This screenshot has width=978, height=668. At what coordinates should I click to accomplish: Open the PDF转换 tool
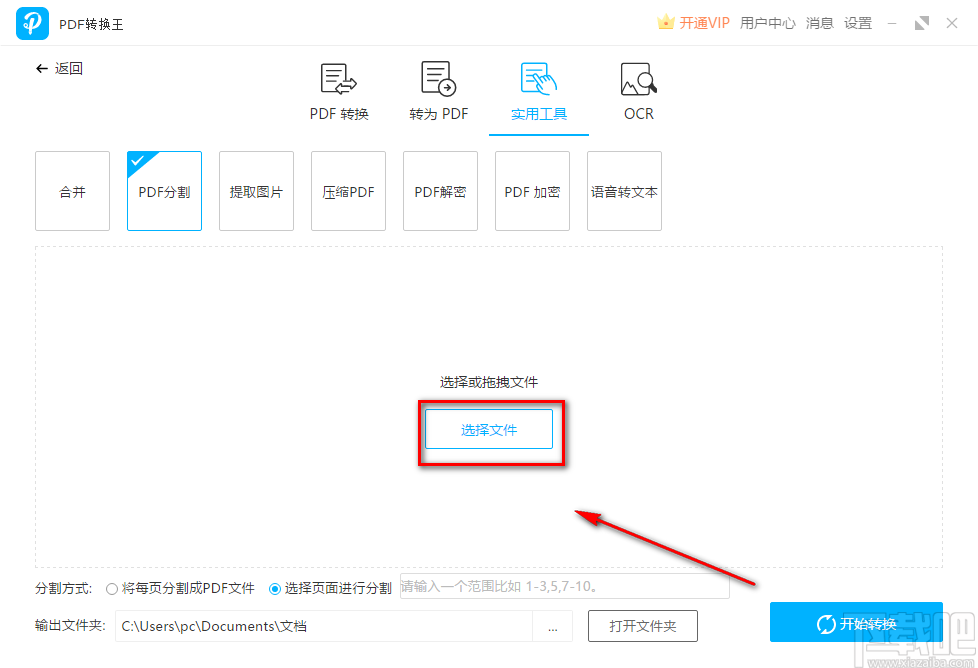coord(338,90)
